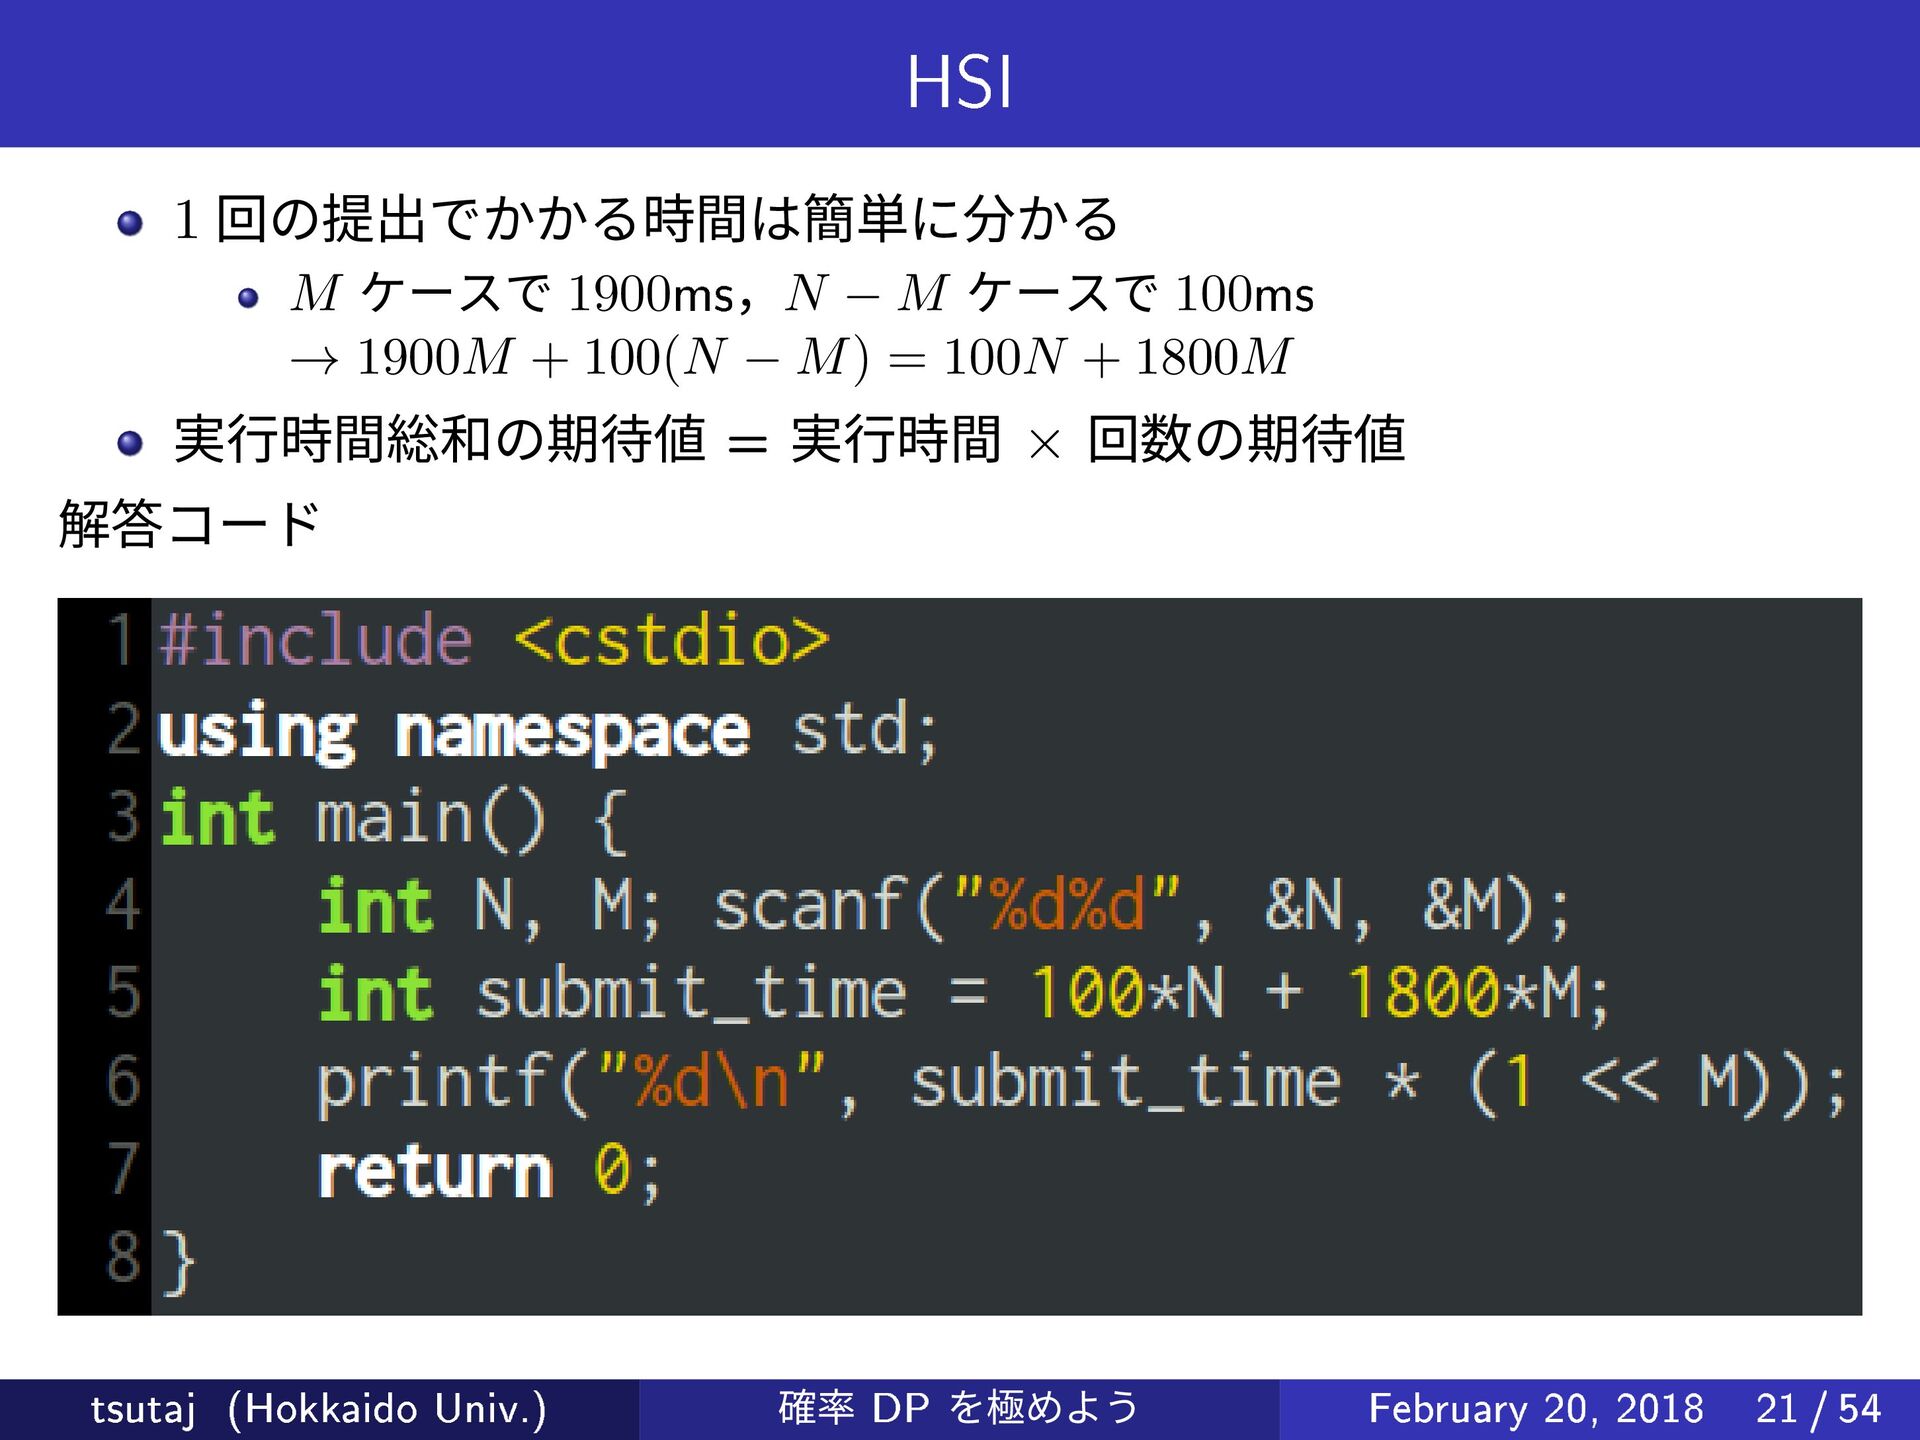Click the #include <cstdio> code line

[x=493, y=641]
